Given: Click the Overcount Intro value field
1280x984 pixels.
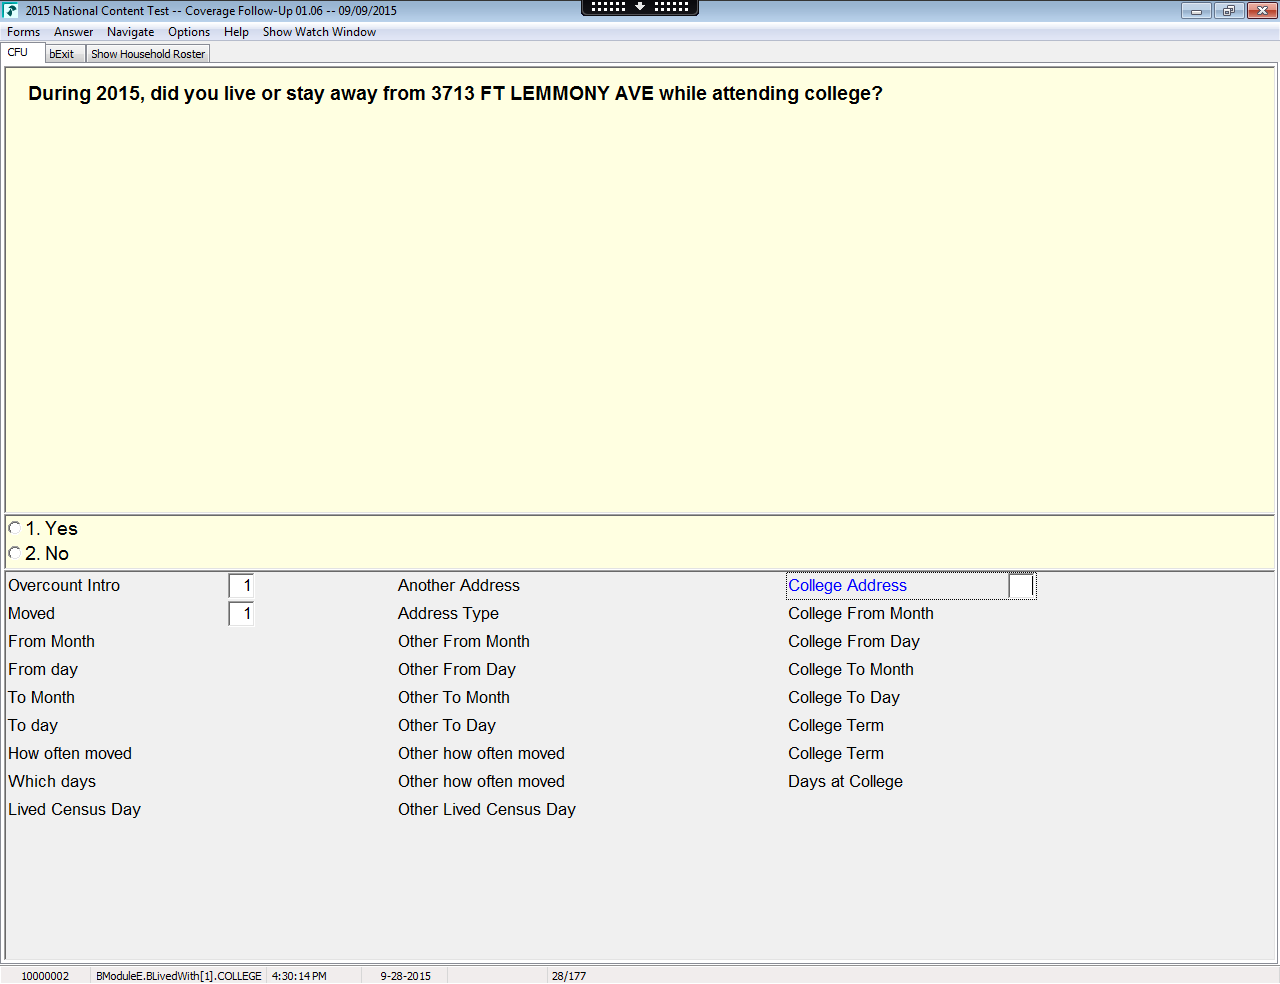Looking at the screenshot, I should coord(241,586).
